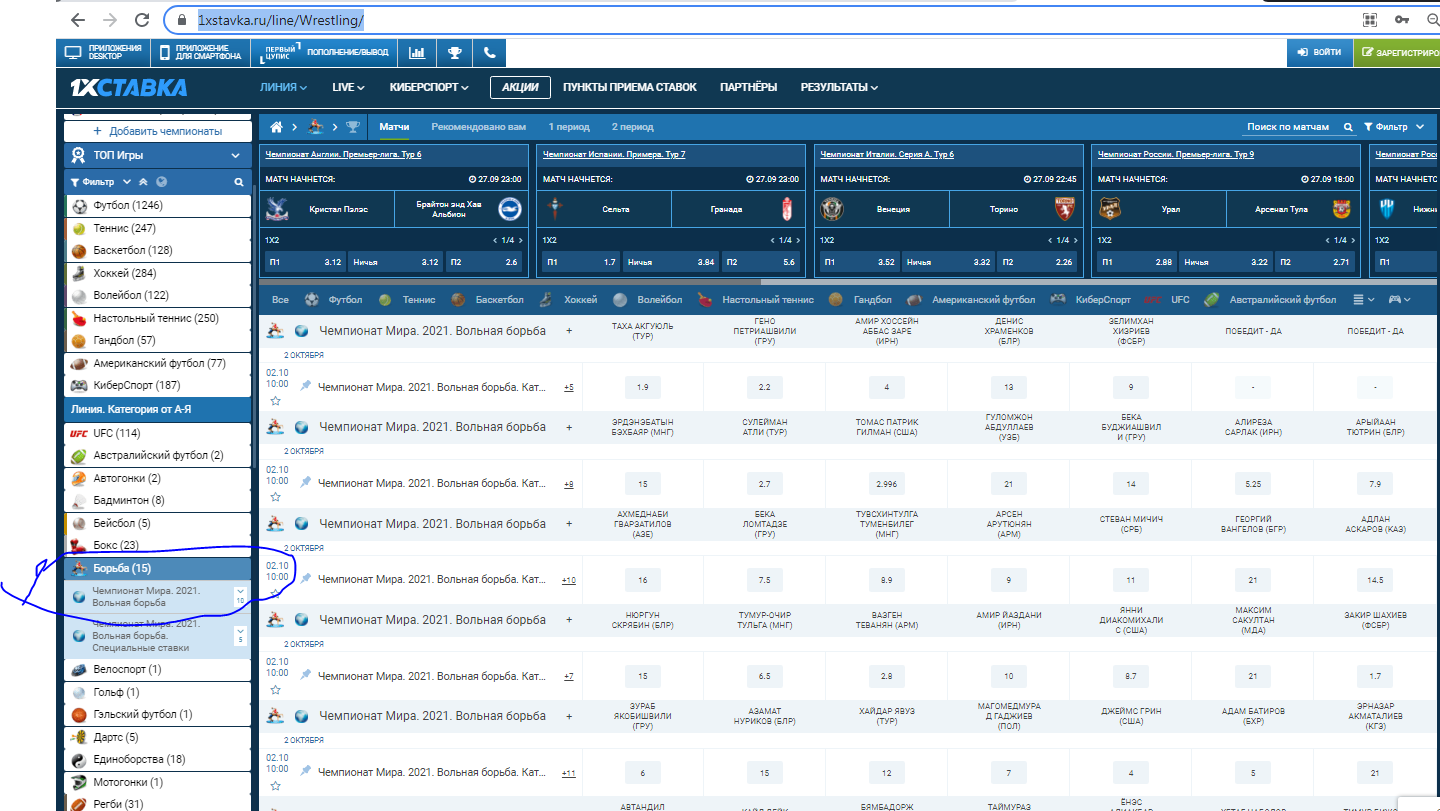Expand the РЕЗУЛЬТАТЫ menu
The image size is (1440, 811).
coord(839,87)
